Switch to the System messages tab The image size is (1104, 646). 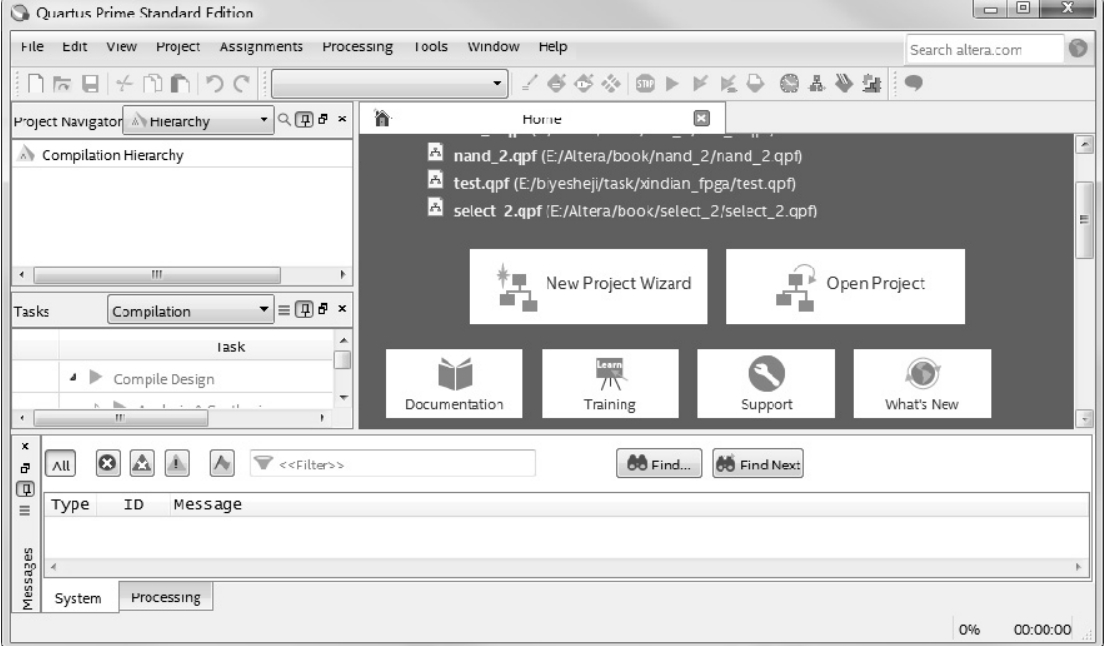click(x=78, y=598)
